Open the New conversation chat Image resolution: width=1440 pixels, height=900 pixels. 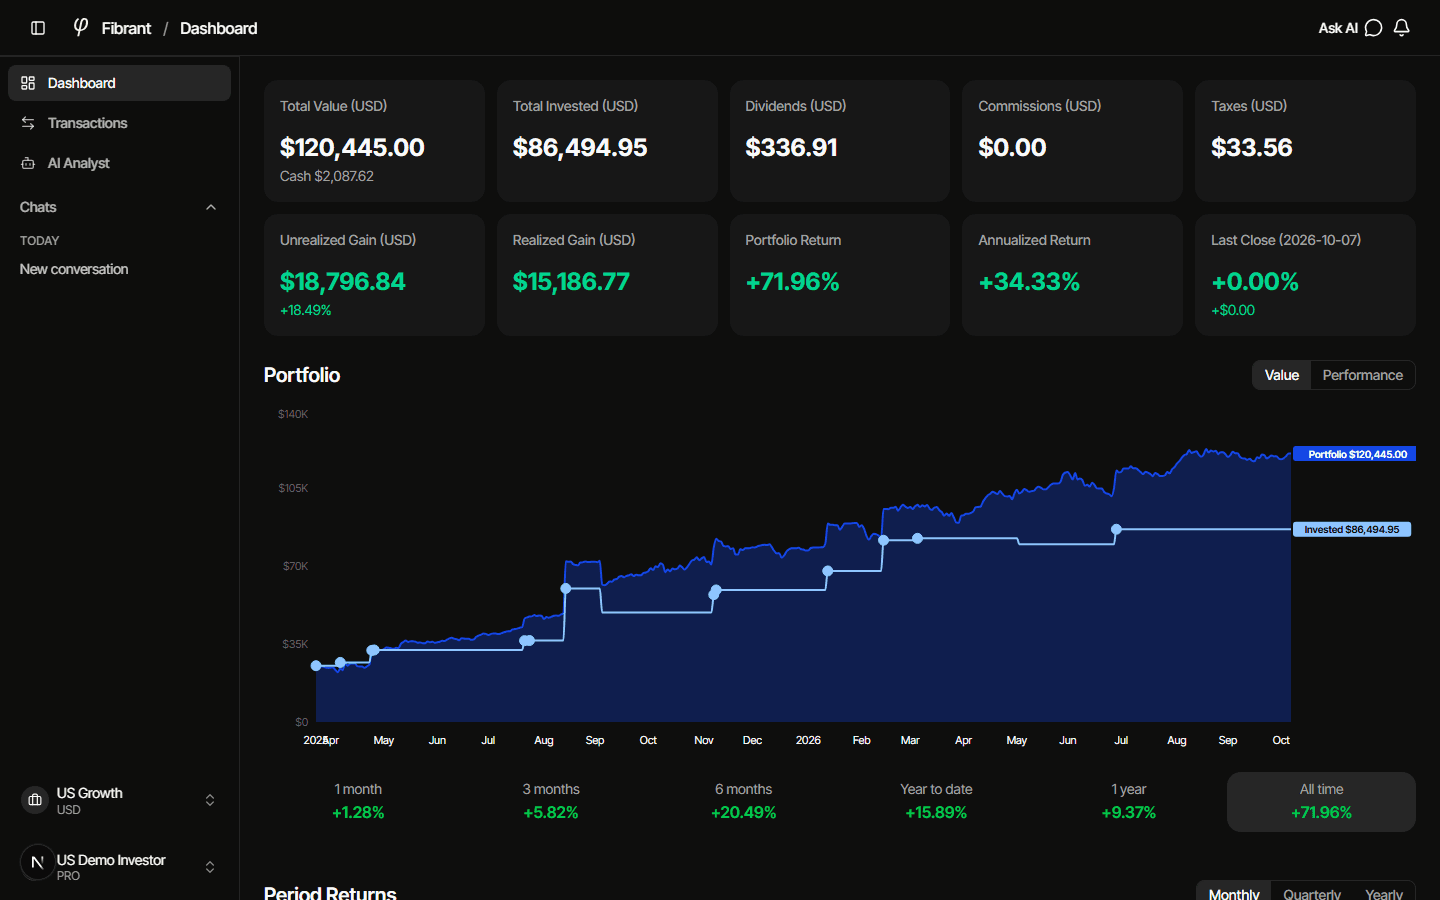(x=119, y=269)
